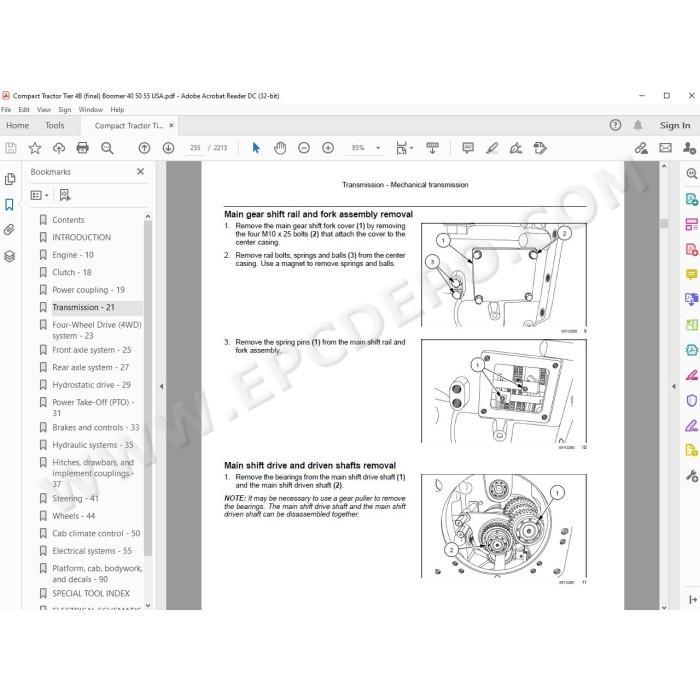Click the bookmarks panel scrollbar thumb
700x700 pixels.
point(148,388)
